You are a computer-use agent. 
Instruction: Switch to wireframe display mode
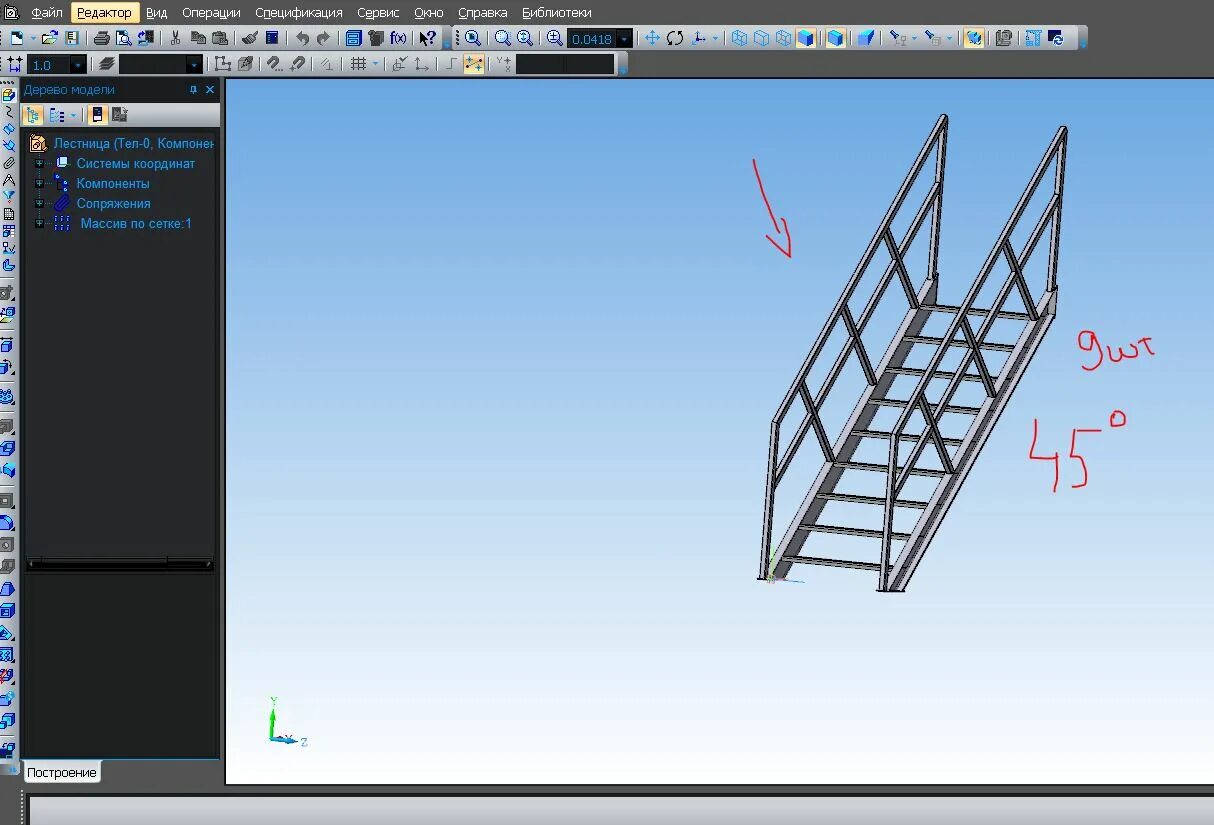[x=739, y=38]
